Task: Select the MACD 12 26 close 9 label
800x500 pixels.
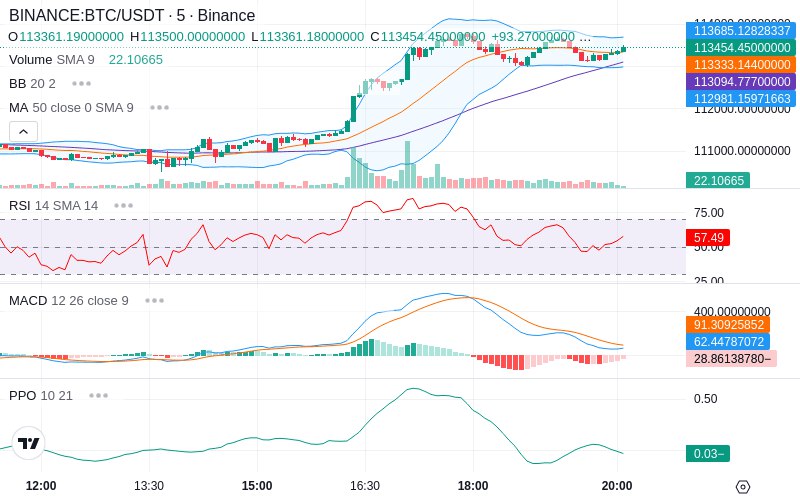Action: point(69,301)
